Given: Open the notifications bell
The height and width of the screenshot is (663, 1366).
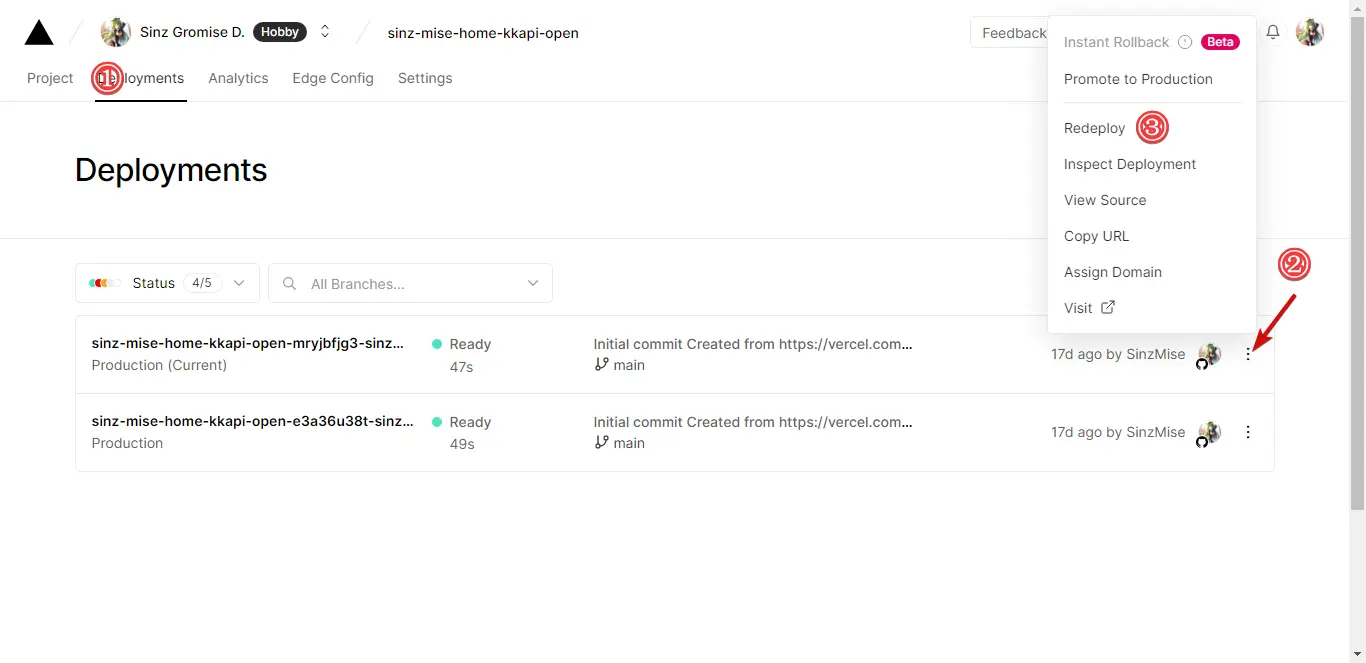Looking at the screenshot, I should 1273,32.
